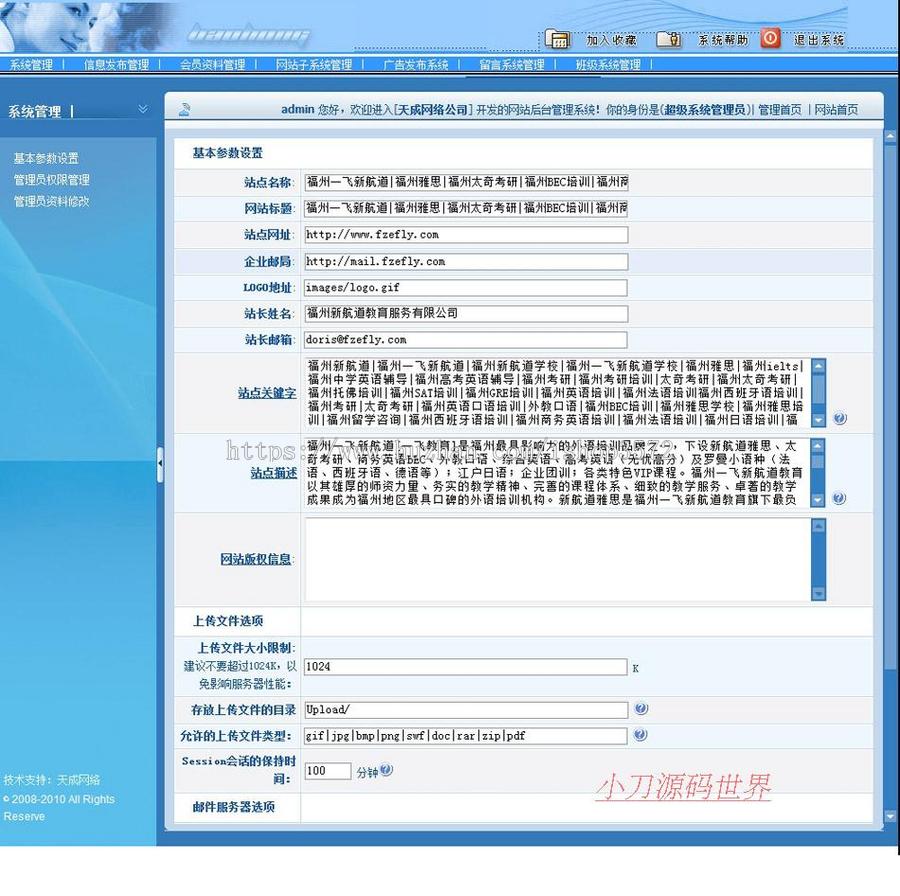The image size is (900, 896).
Task: Click help icon beside 站点描述 field
Action: 840,497
